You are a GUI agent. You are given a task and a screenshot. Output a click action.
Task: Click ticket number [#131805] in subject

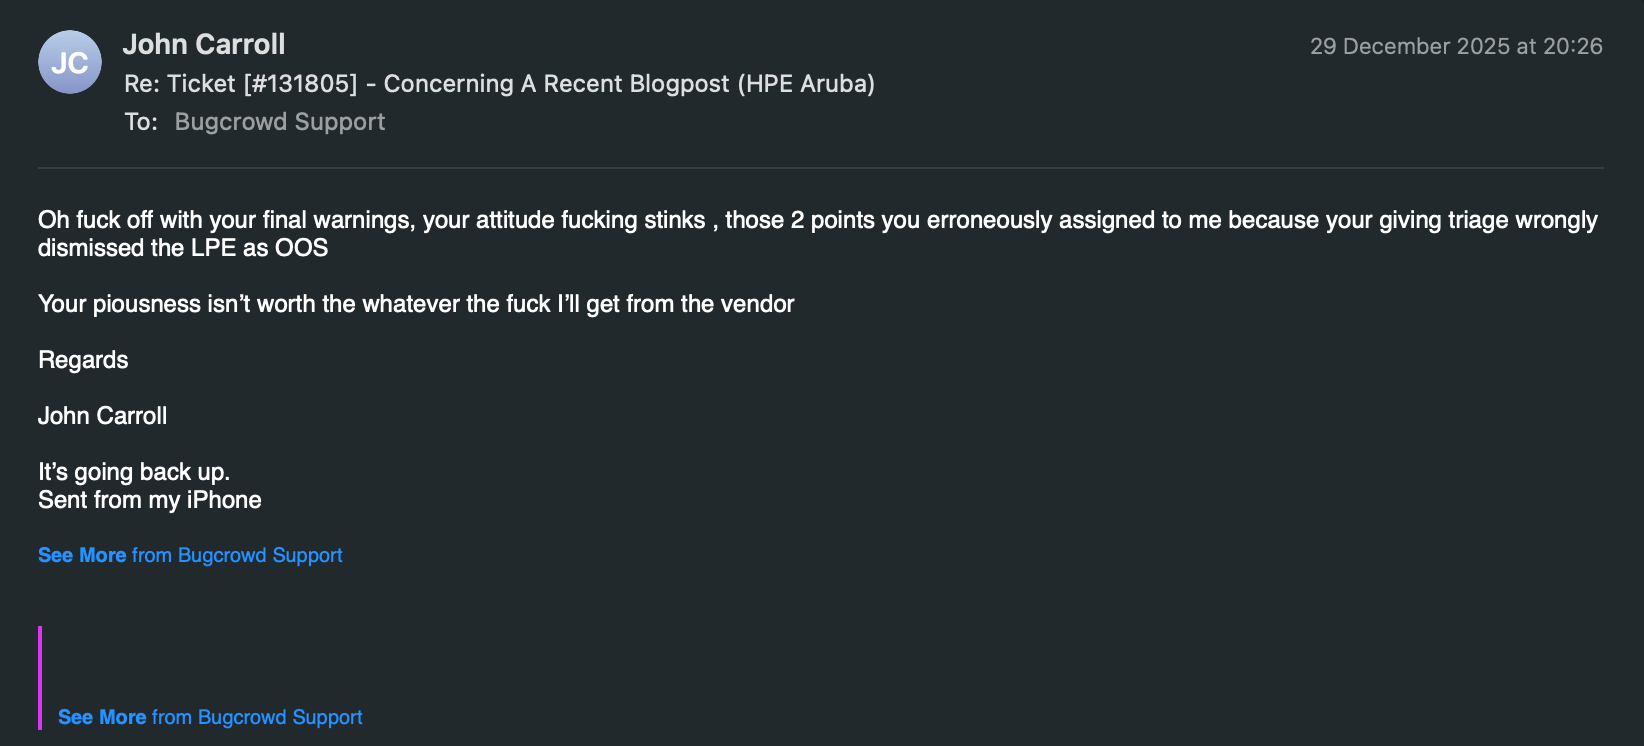pyautogui.click(x=300, y=84)
